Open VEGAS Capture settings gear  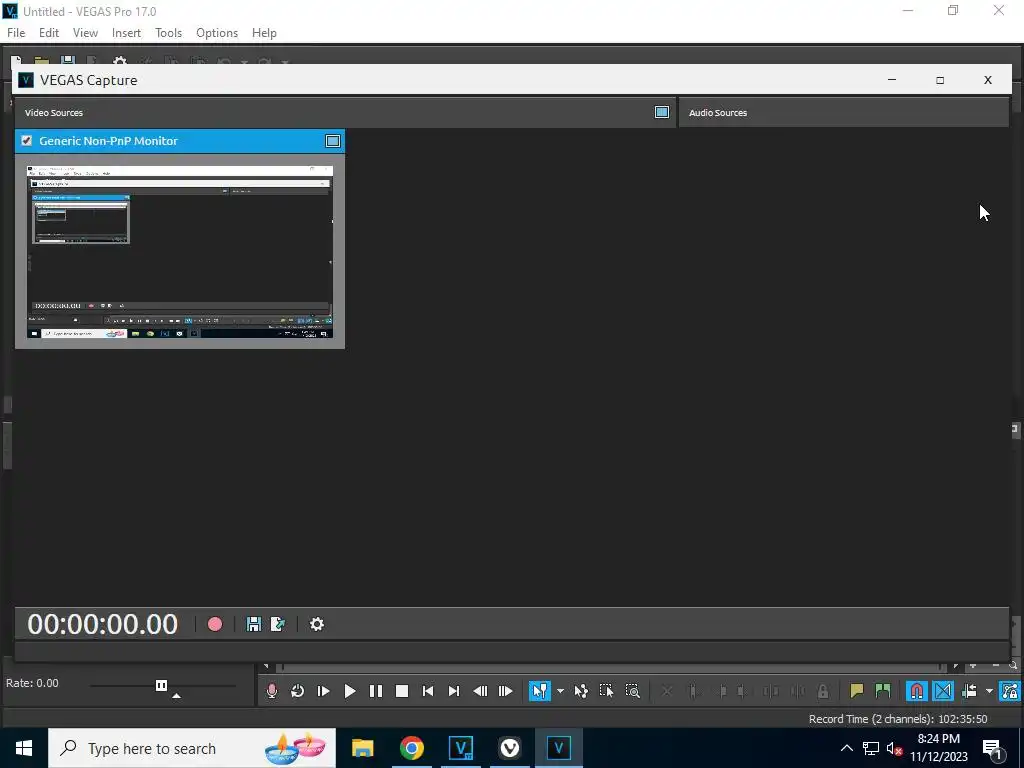tap(317, 624)
